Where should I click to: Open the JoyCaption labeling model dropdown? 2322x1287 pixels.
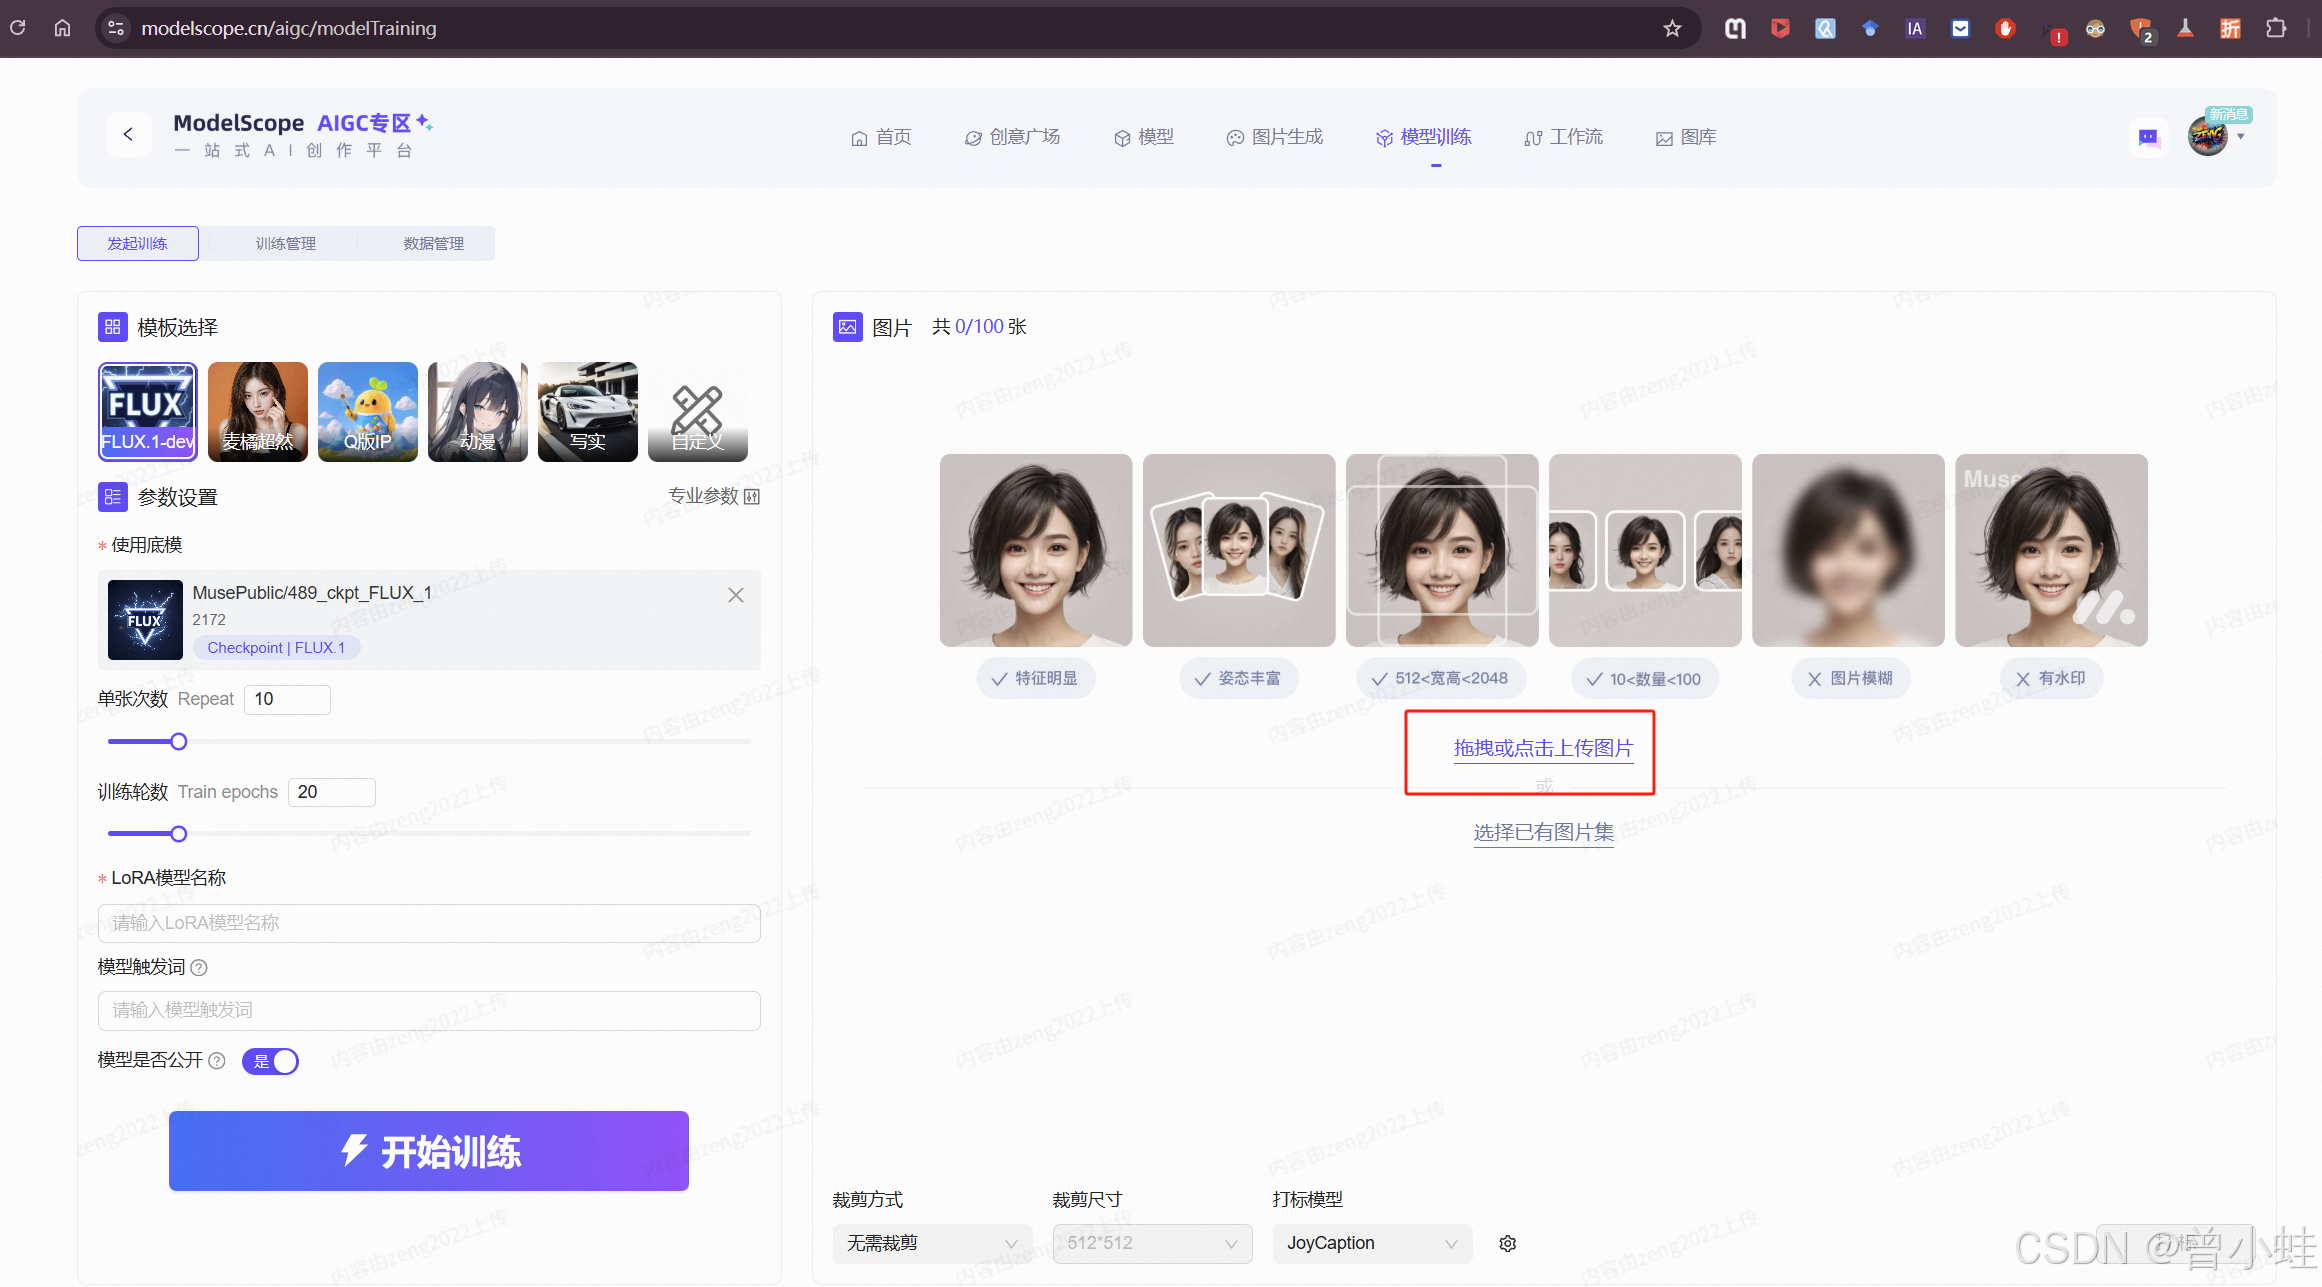click(x=1372, y=1243)
